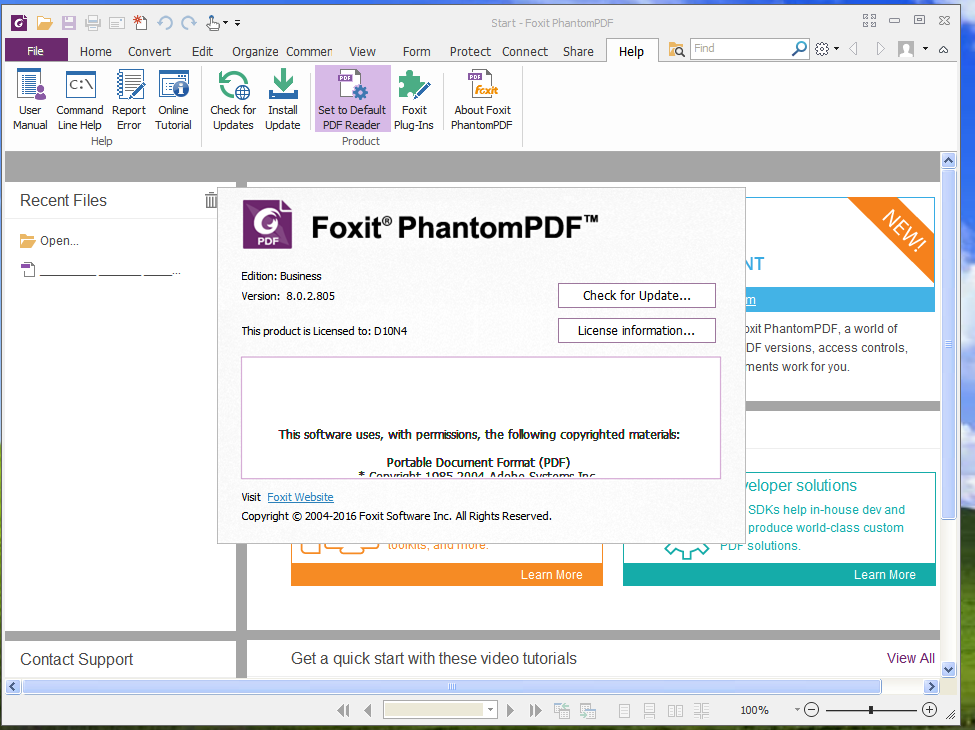Click the folder search icon beside Find
Screen dimensions: 975x730
(x=676, y=49)
